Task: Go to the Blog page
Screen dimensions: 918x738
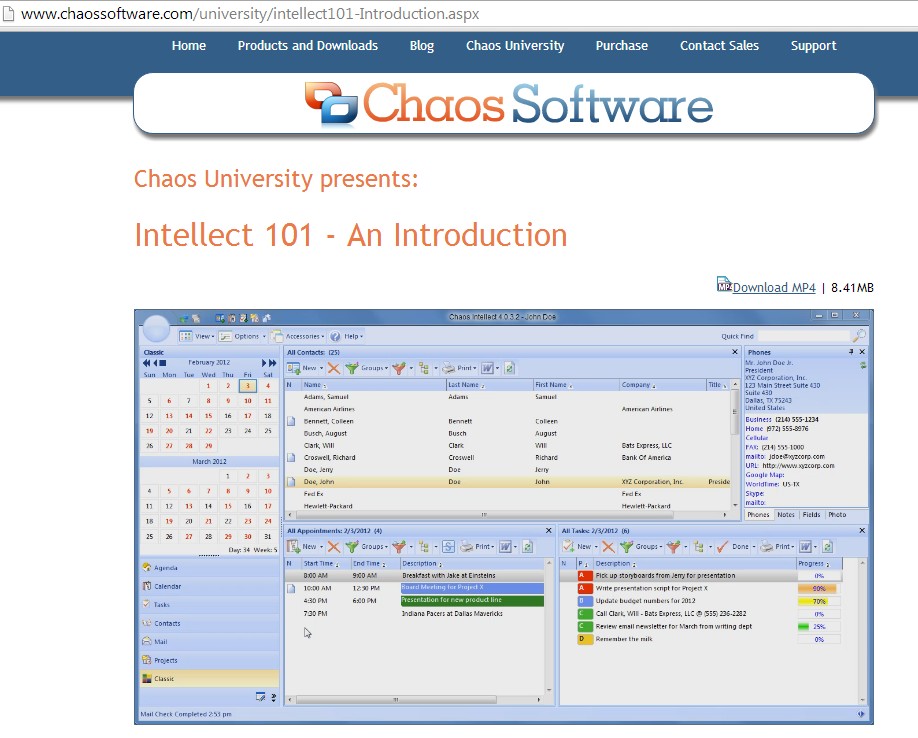Action: (x=422, y=46)
